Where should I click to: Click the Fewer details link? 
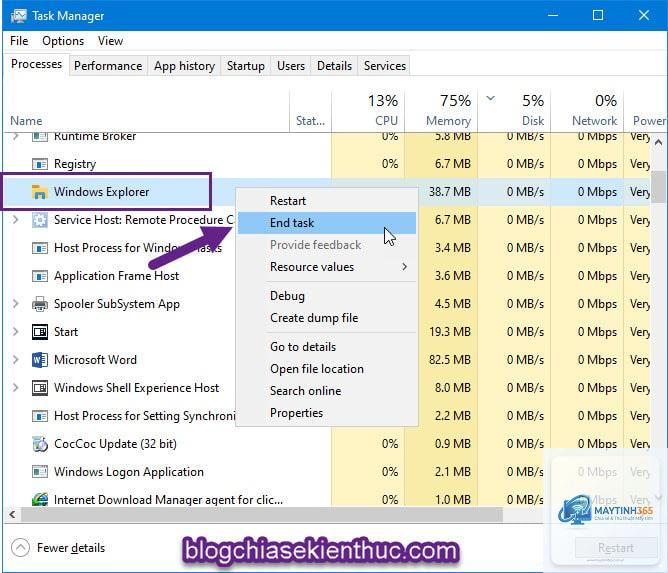(71, 548)
